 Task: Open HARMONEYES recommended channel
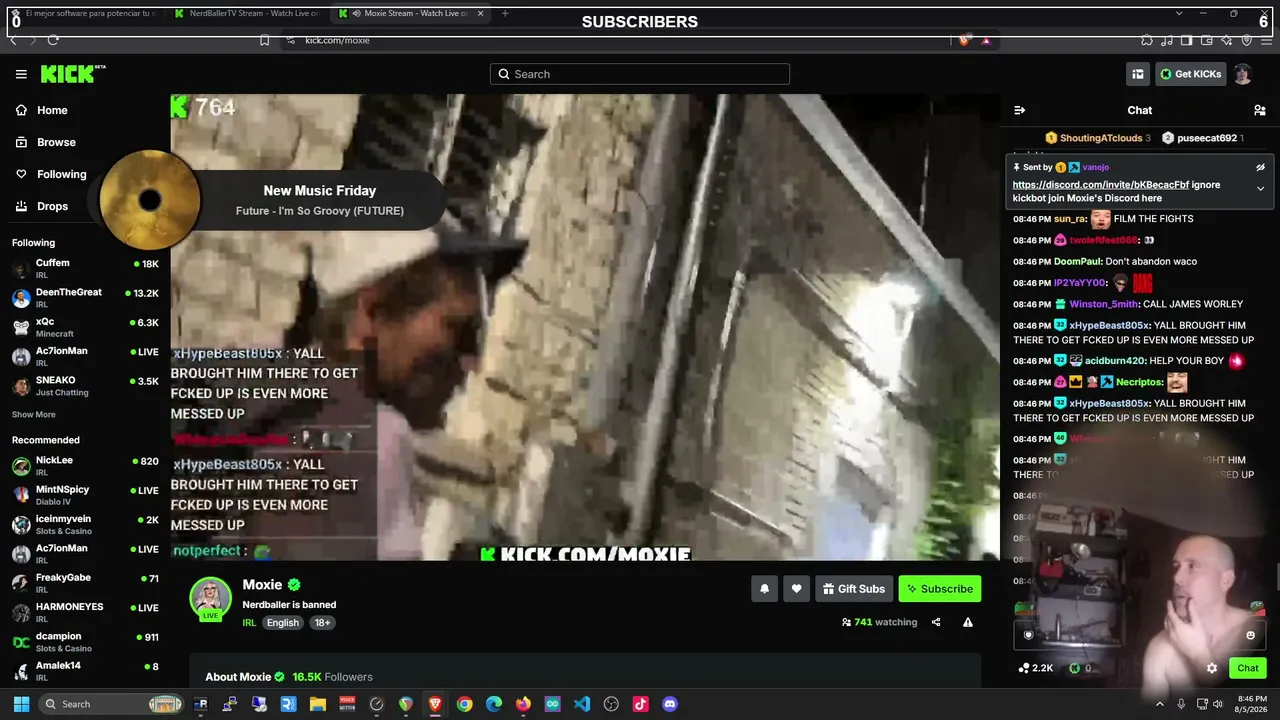(x=86, y=612)
